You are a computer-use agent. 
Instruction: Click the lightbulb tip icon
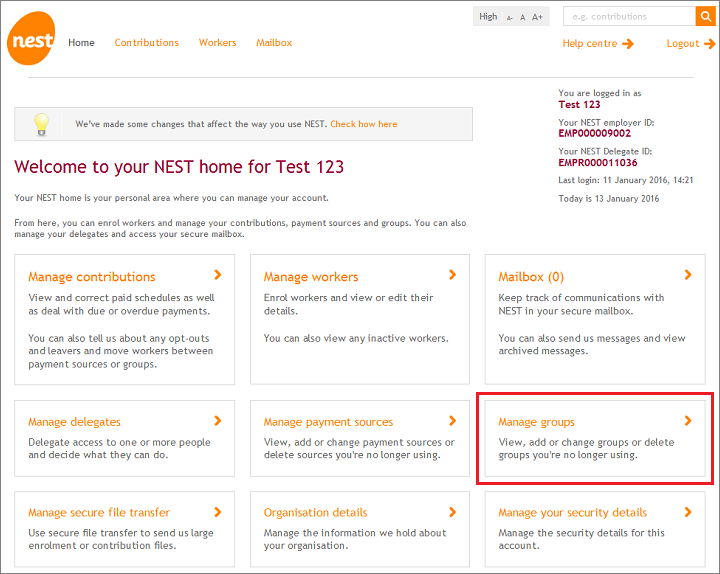pyautogui.click(x=42, y=124)
